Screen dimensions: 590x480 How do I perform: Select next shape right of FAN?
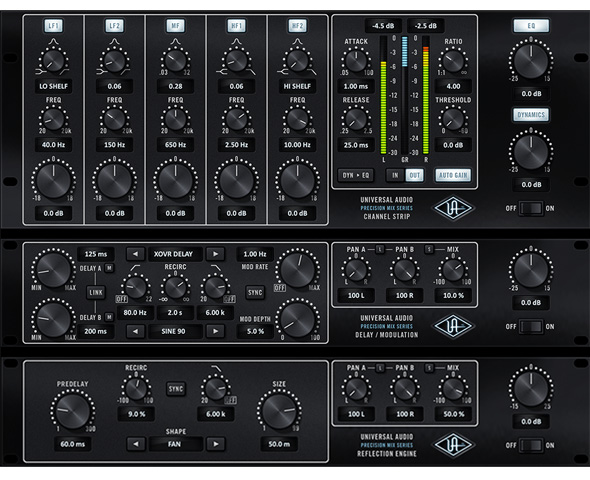click(216, 444)
